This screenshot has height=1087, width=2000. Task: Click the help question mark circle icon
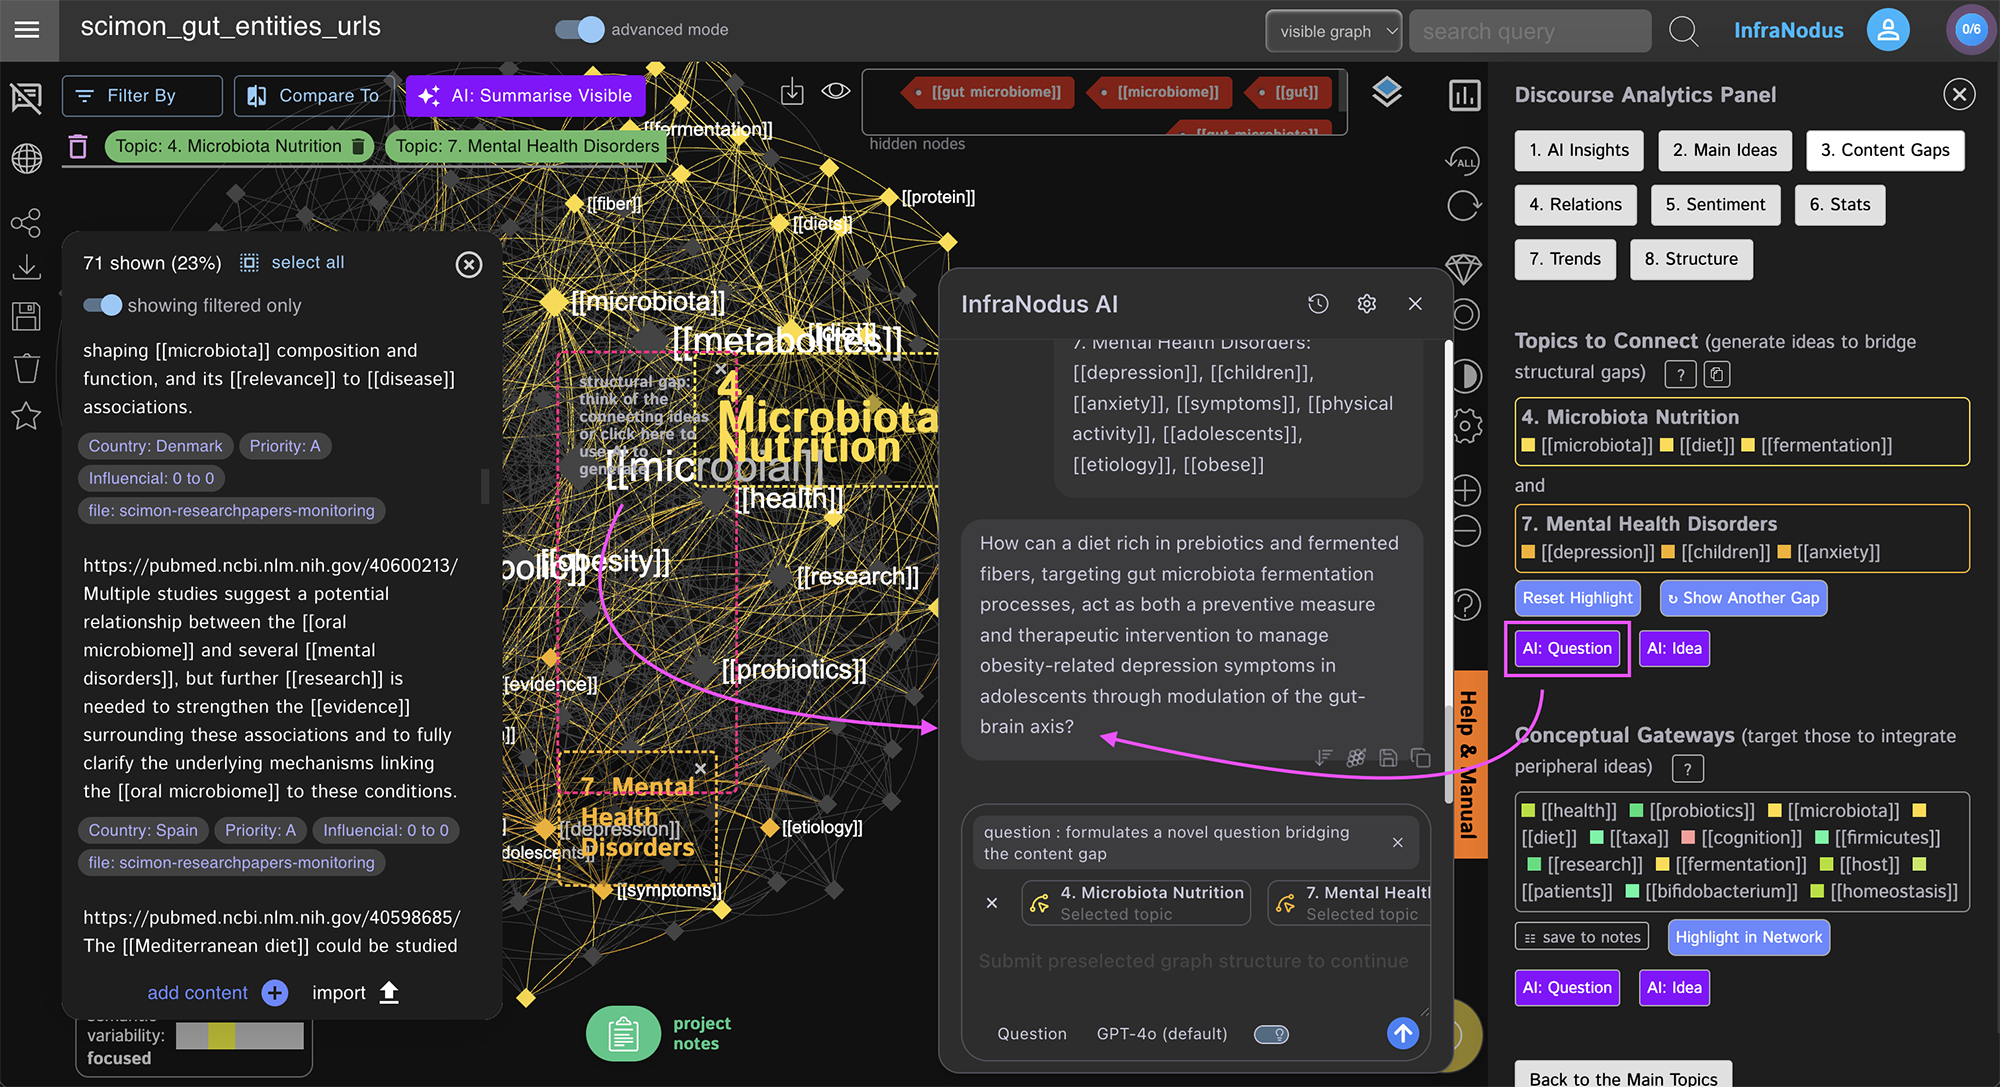pos(1466,604)
